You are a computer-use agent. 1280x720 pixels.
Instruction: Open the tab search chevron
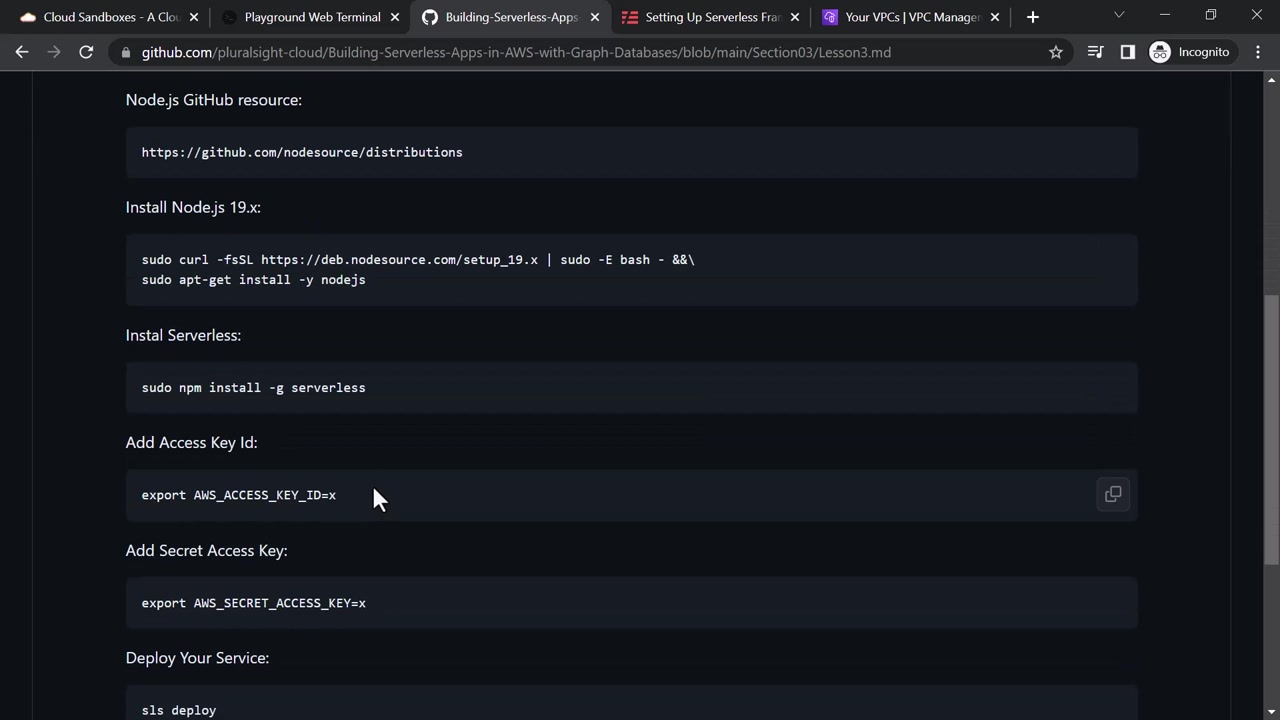1119,15
